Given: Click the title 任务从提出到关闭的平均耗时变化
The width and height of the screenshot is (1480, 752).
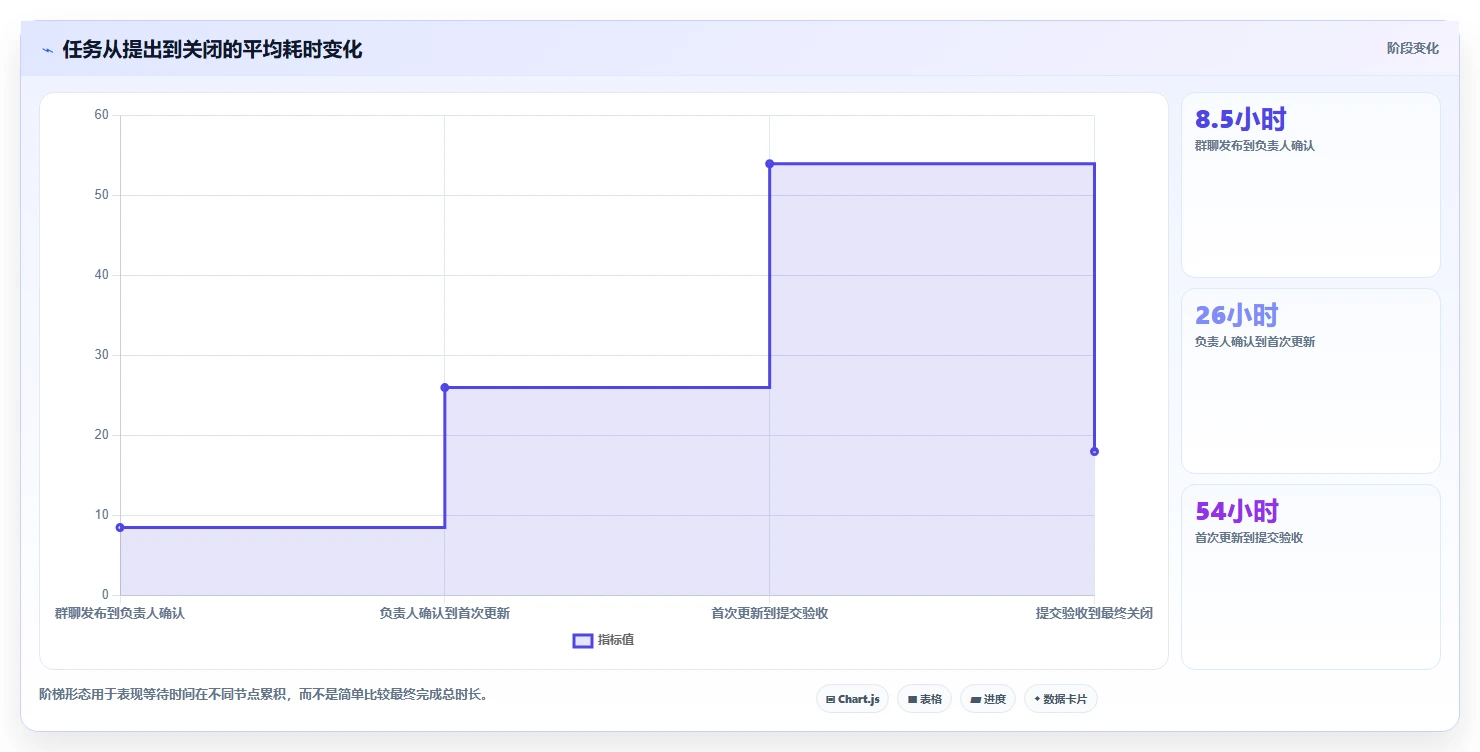Looking at the screenshot, I should (x=212, y=49).
